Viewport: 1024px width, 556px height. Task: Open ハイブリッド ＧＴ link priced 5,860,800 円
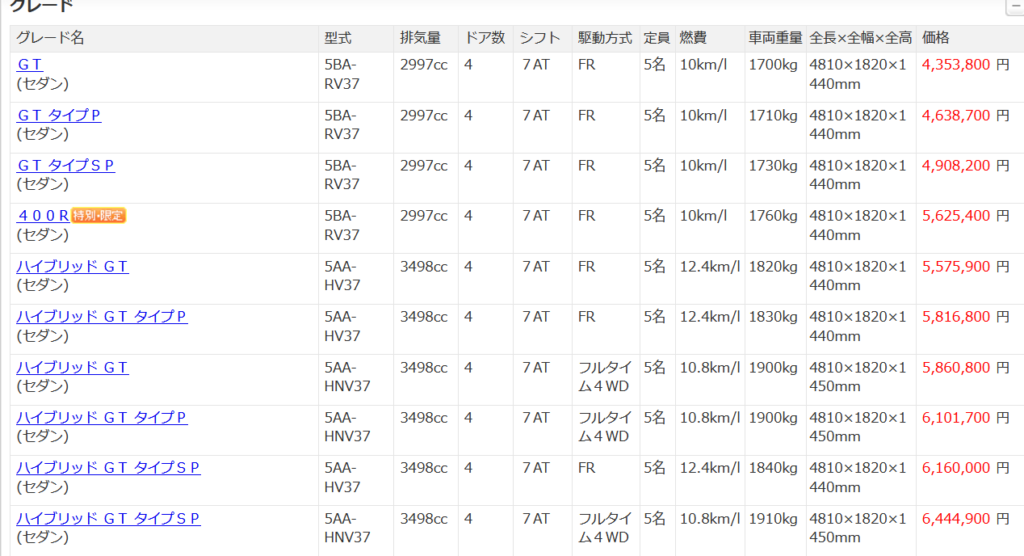point(73,367)
